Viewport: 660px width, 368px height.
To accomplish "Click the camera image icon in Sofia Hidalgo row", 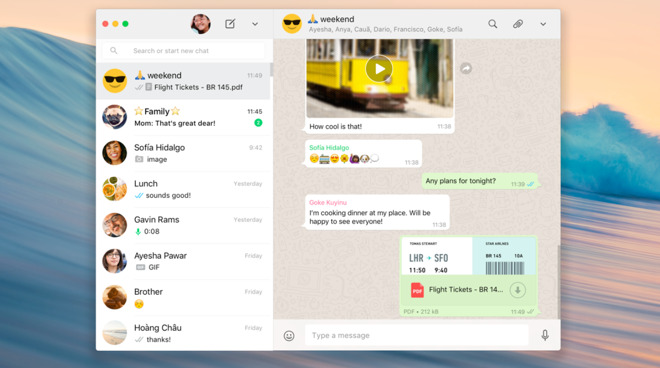I will 139,159.
